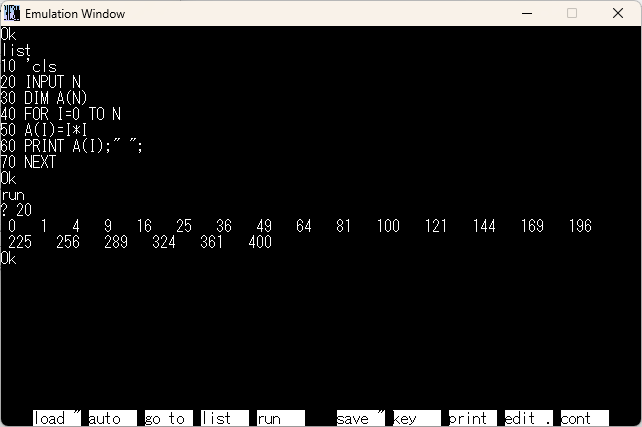Click the 'load' function key label
642x427 pixels.
[56, 418]
